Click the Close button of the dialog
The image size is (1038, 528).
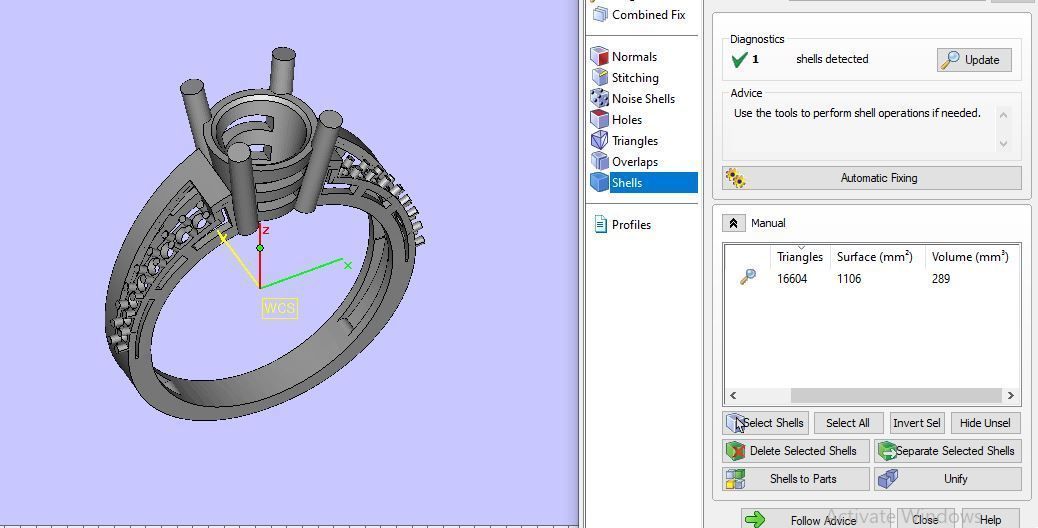[x=925, y=519]
